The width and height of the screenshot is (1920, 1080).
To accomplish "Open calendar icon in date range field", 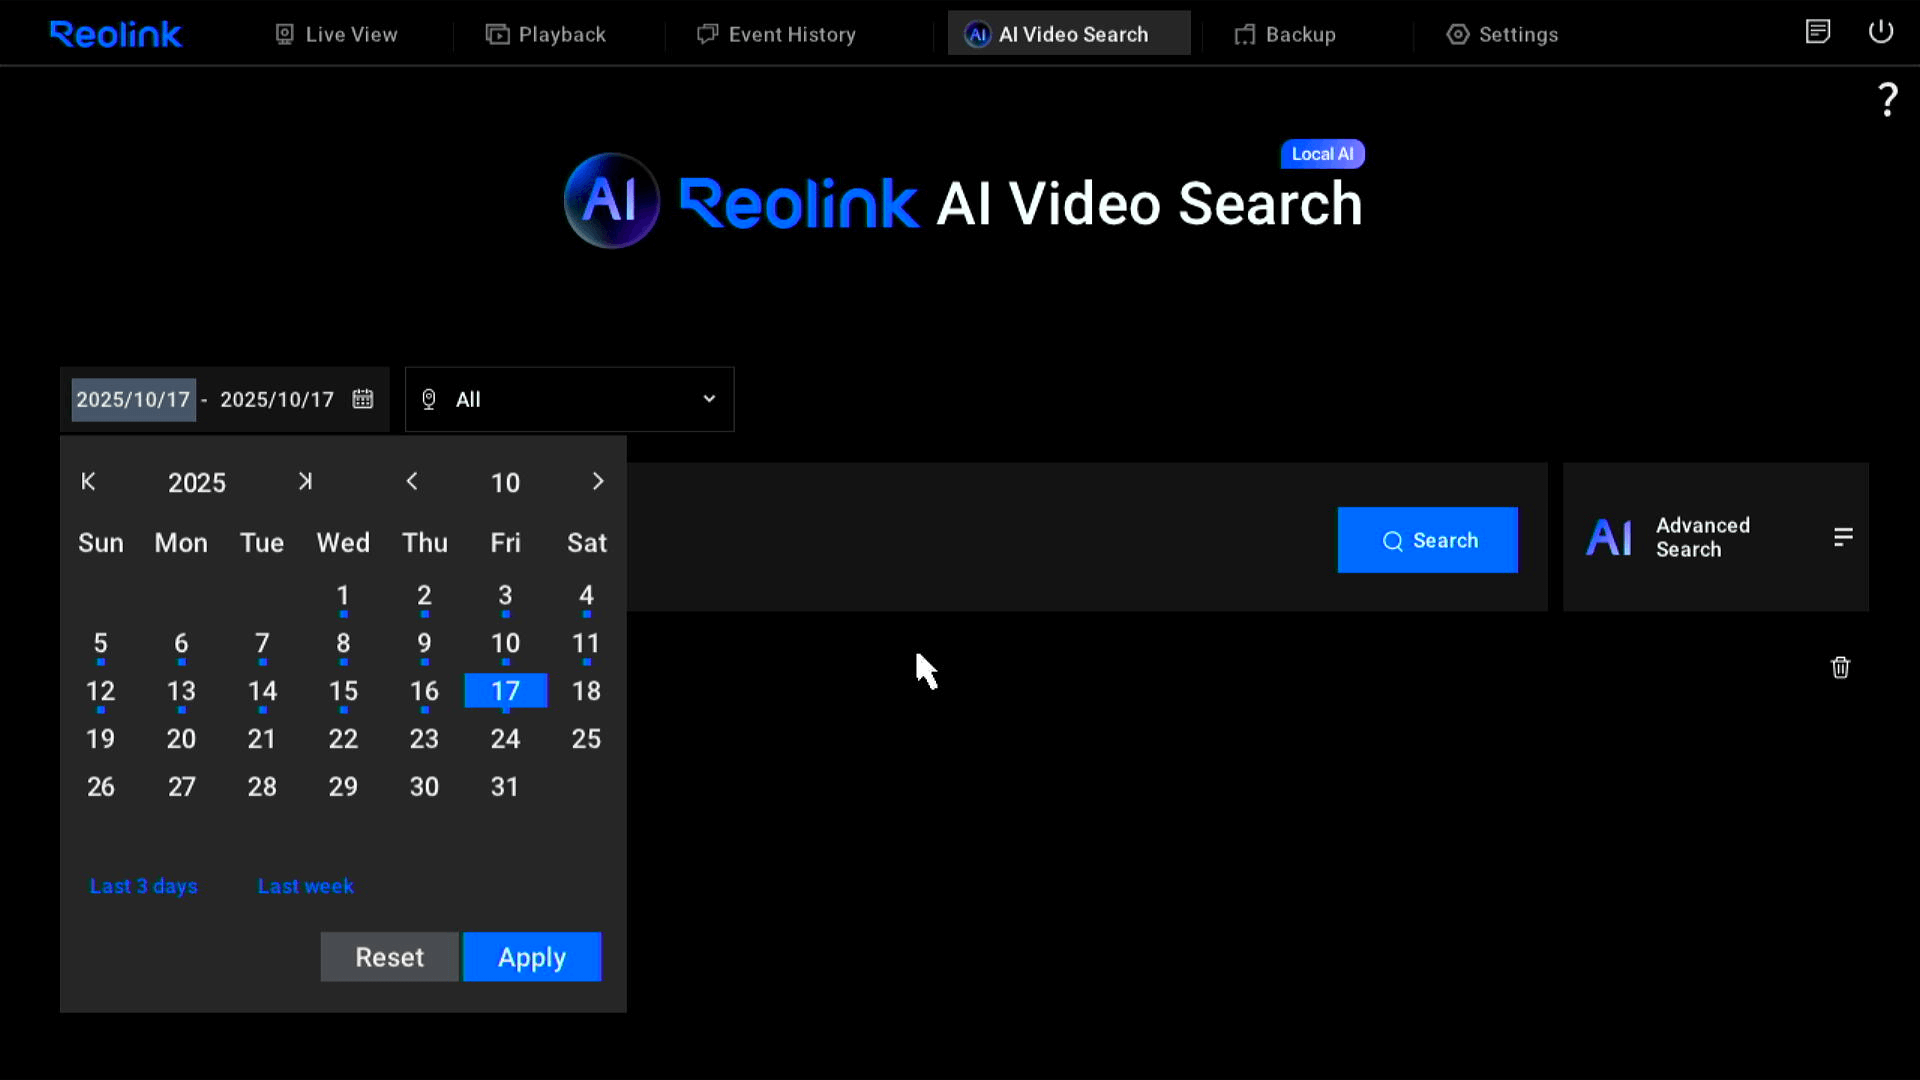I will [363, 399].
